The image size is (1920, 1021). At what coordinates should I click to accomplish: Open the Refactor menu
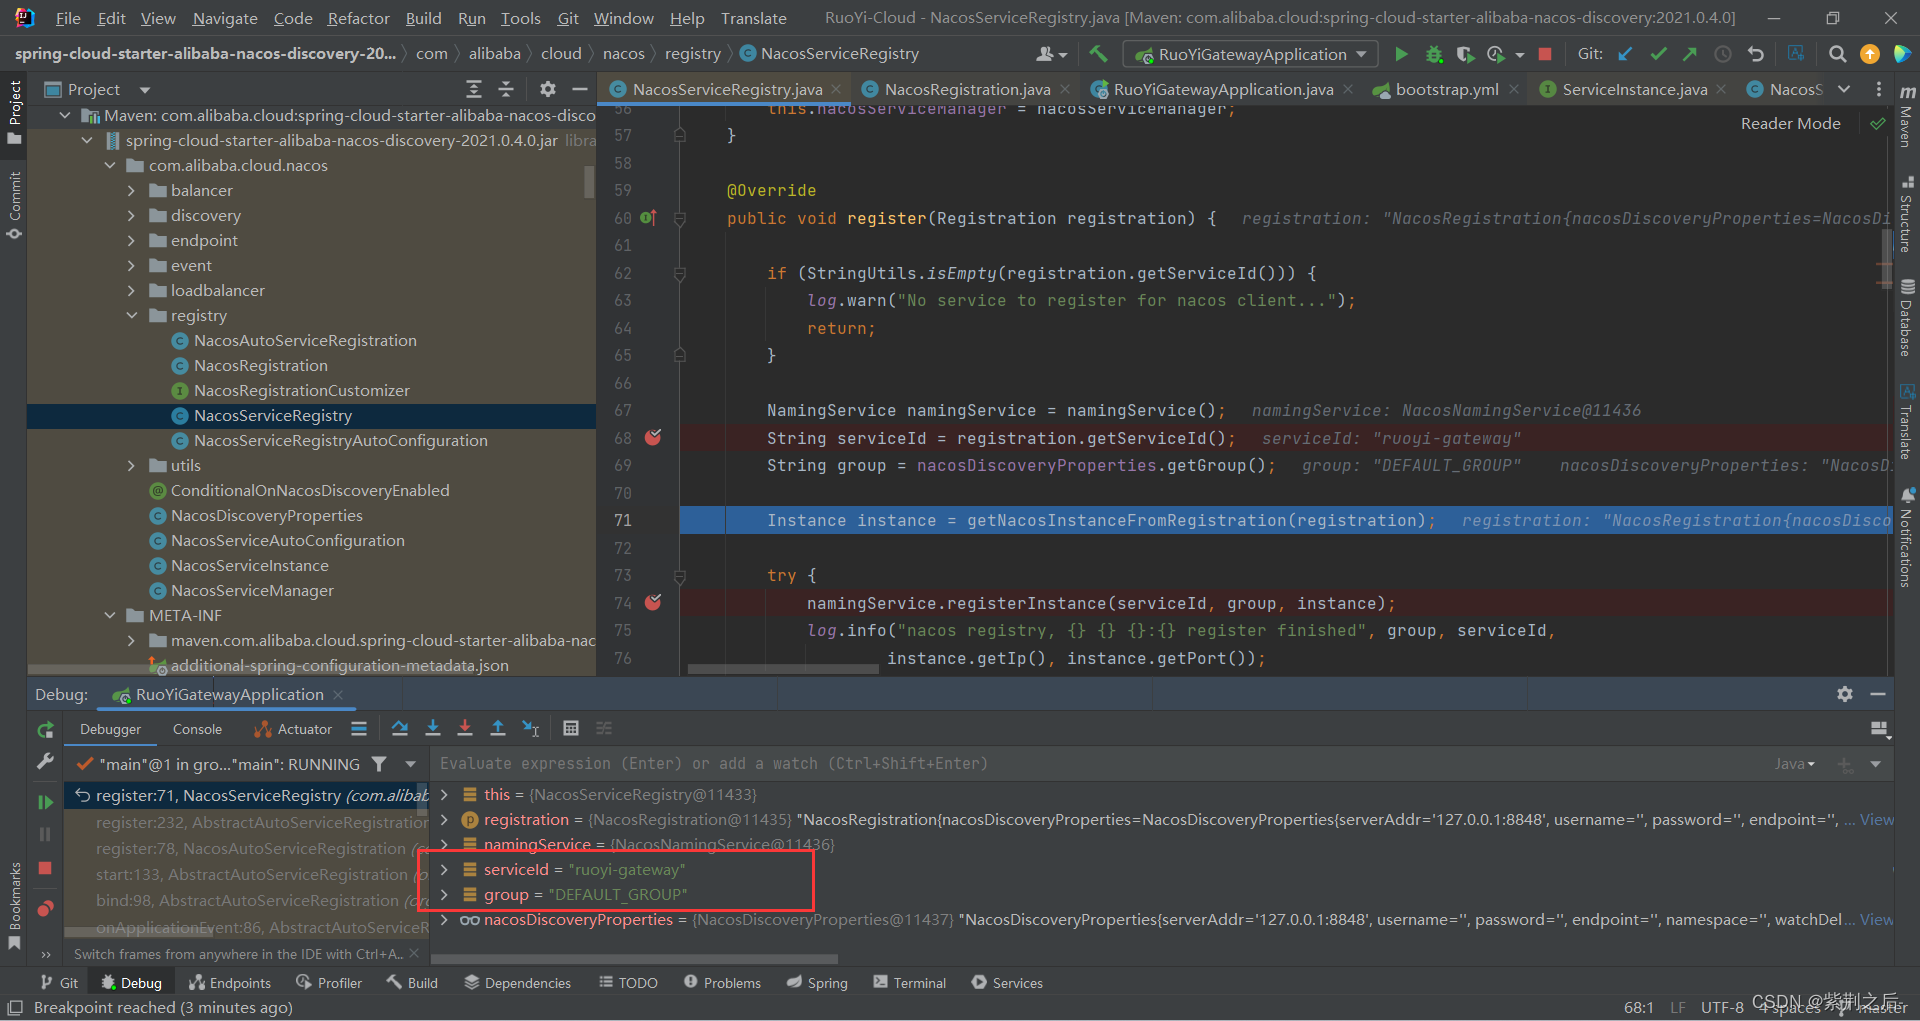pos(358,18)
